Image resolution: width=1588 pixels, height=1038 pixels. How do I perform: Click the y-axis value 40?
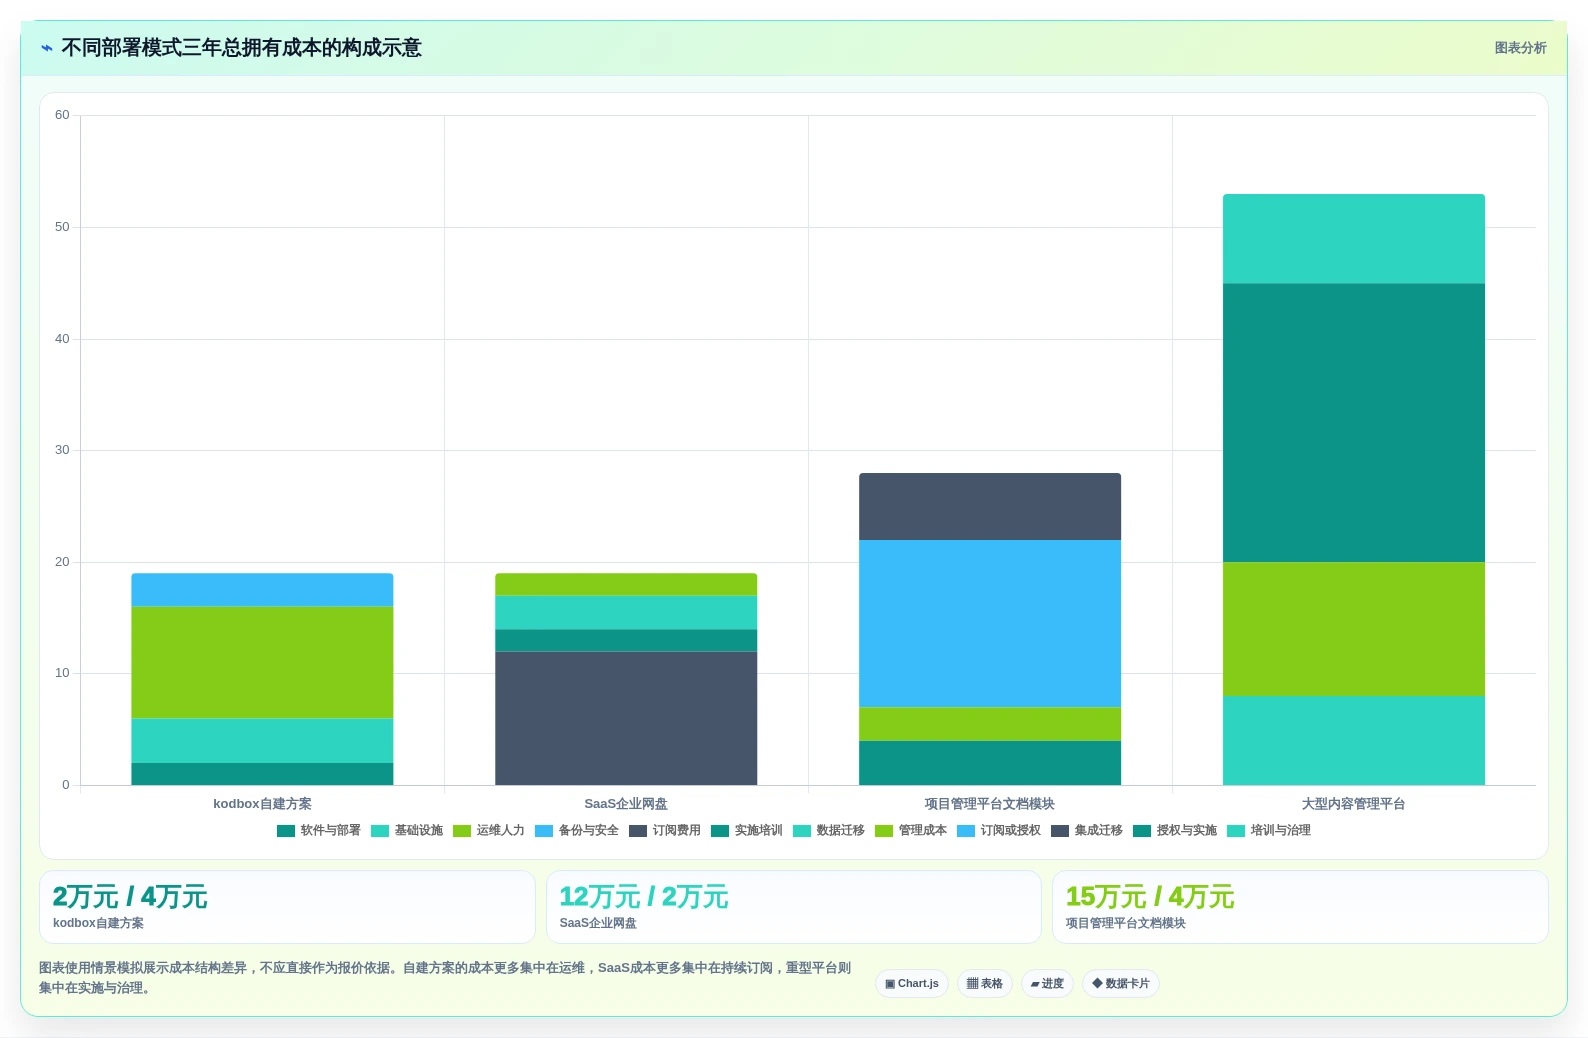point(62,339)
